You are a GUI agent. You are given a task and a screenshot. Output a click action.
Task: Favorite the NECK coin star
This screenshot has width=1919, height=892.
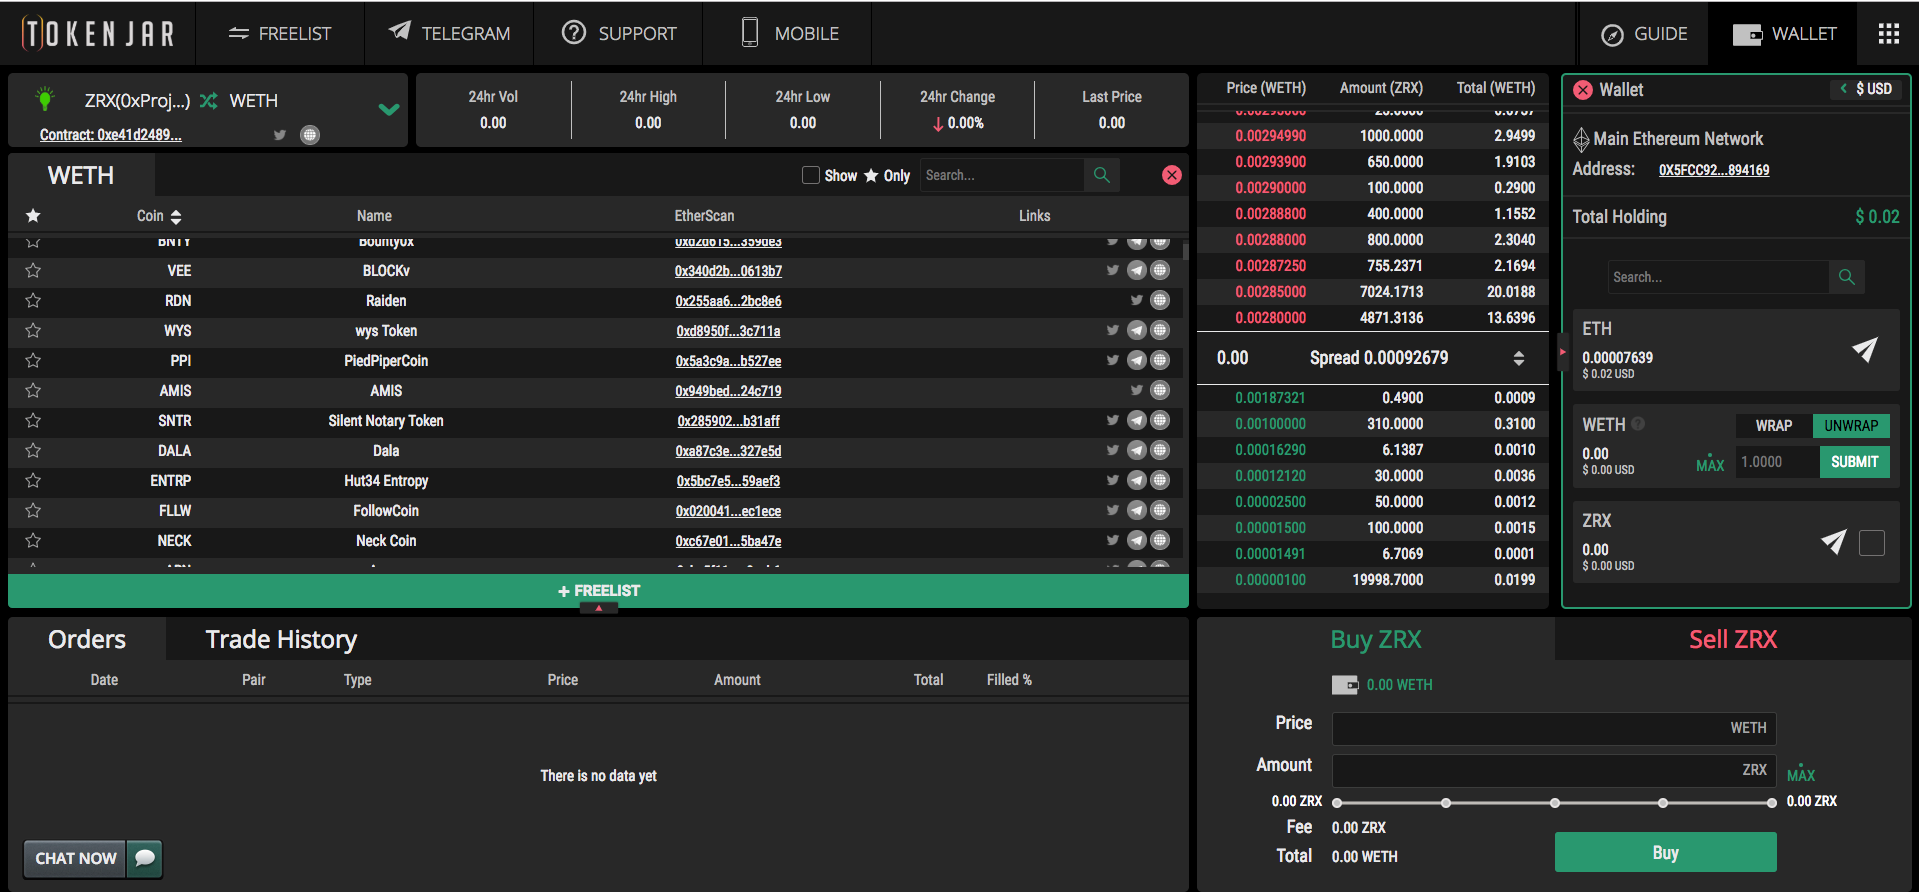click(33, 540)
